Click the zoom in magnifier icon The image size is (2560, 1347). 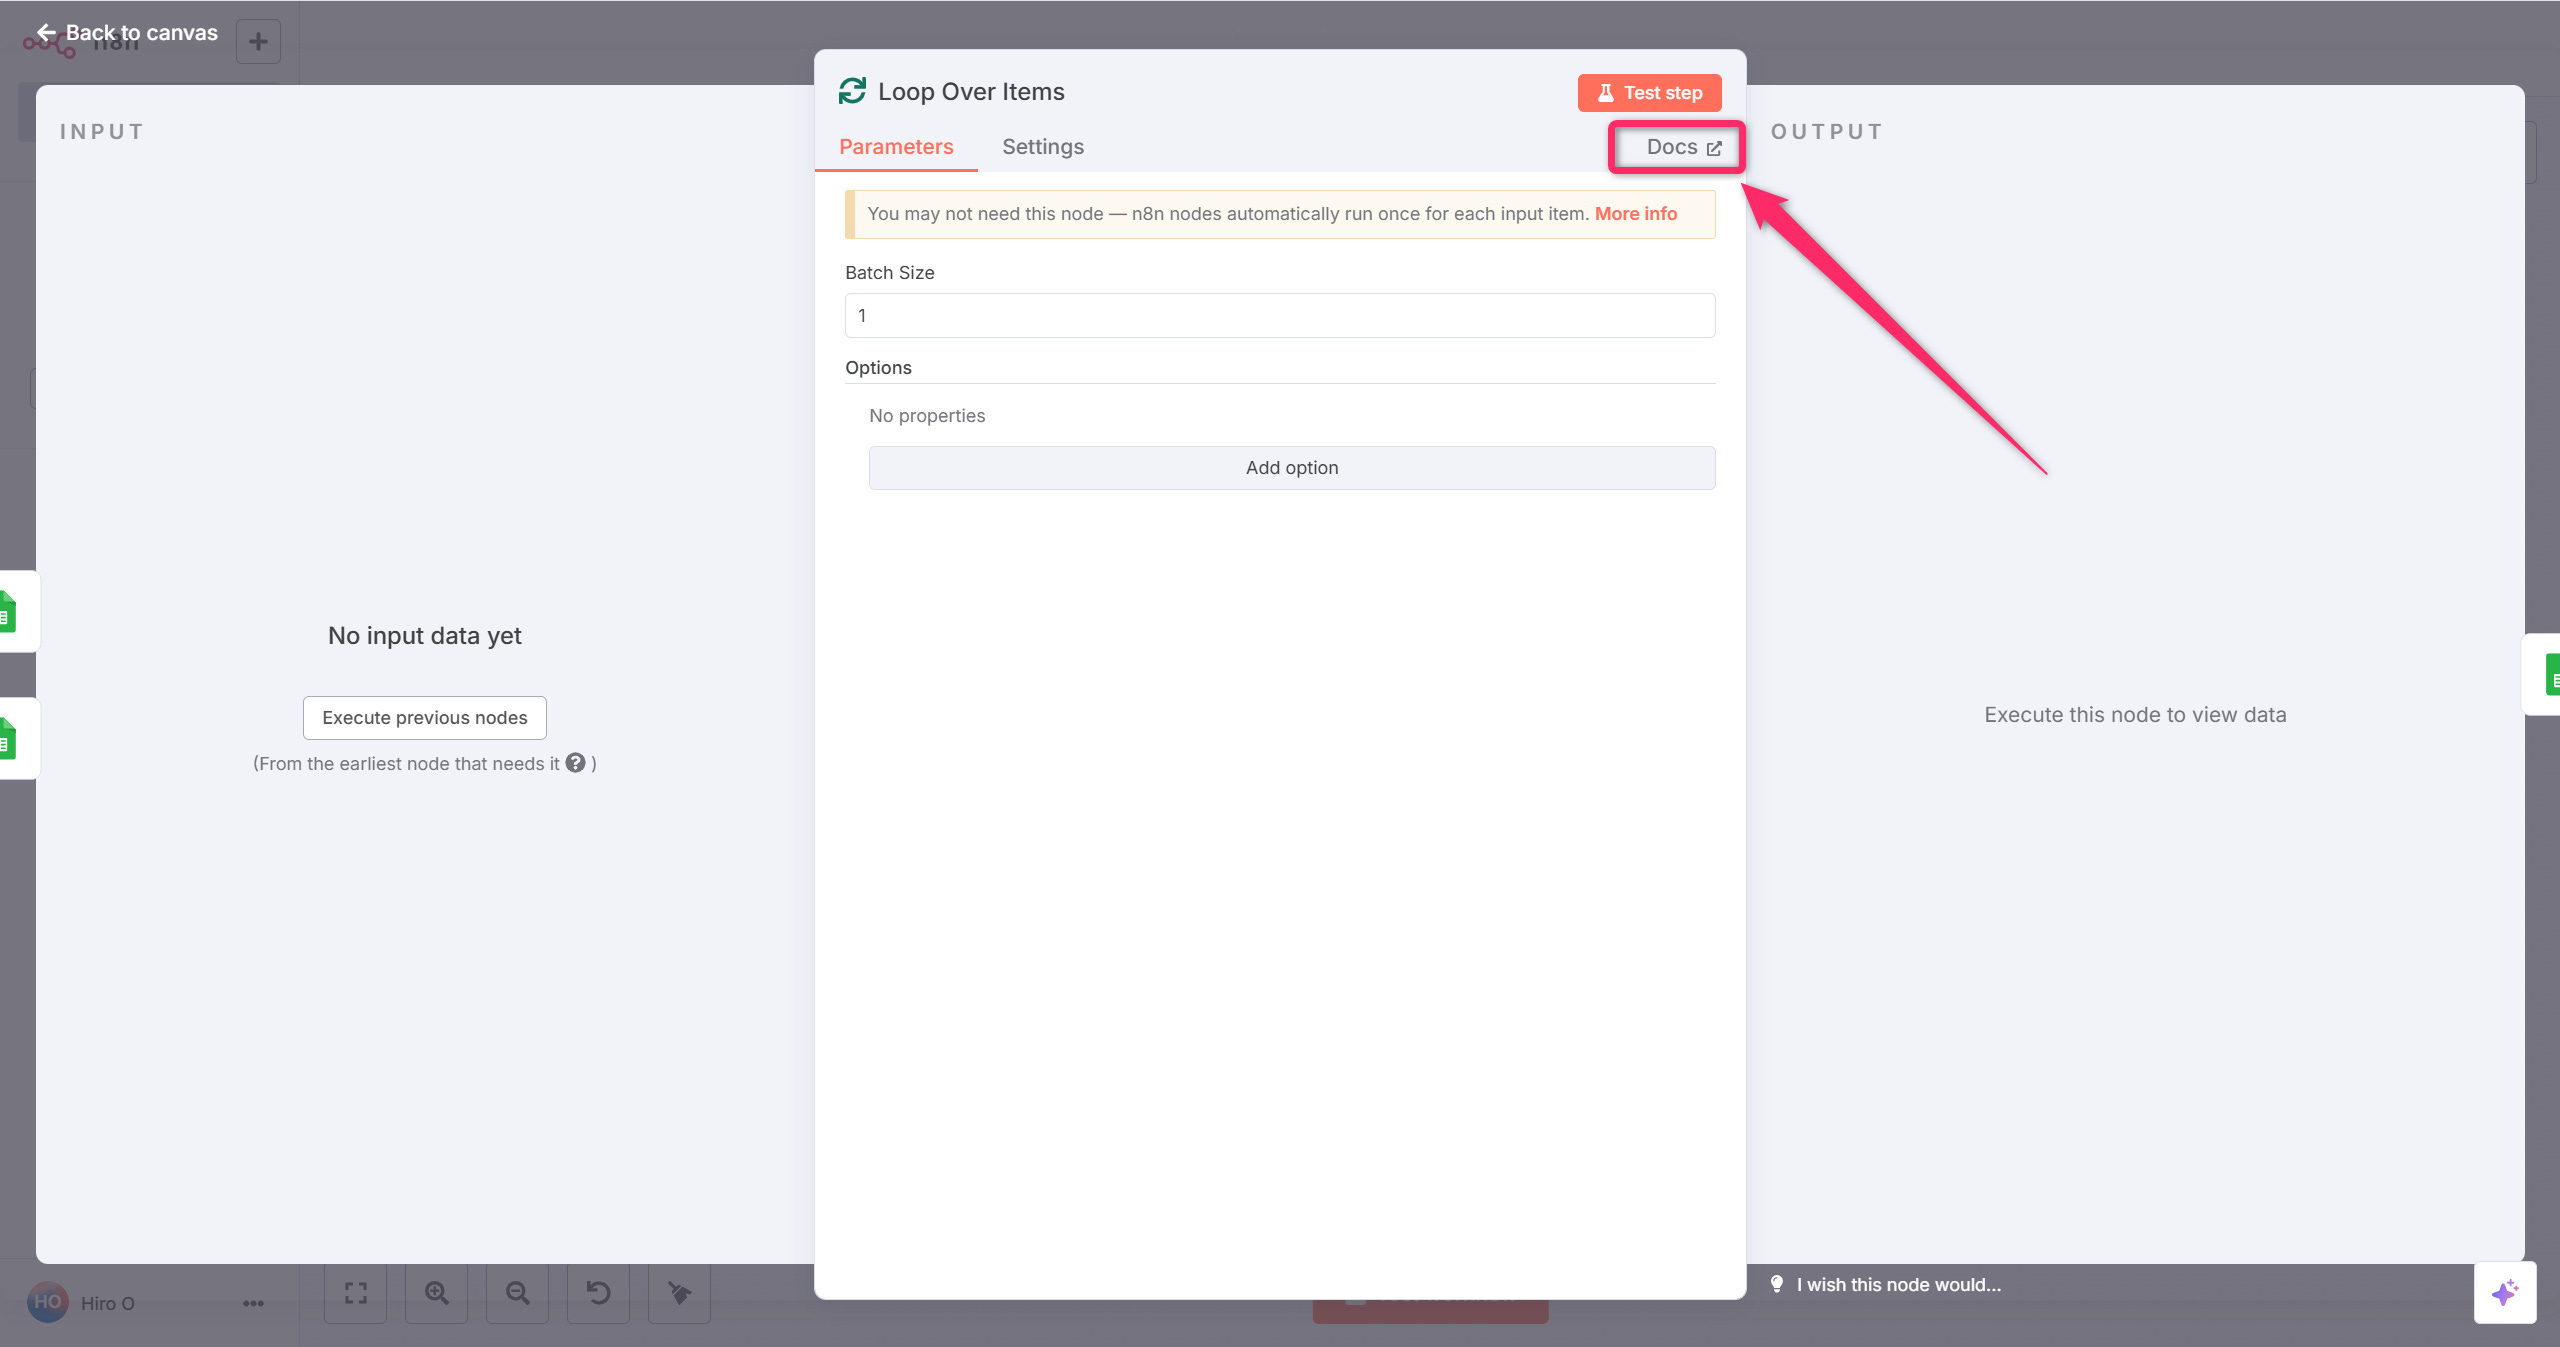436,1293
